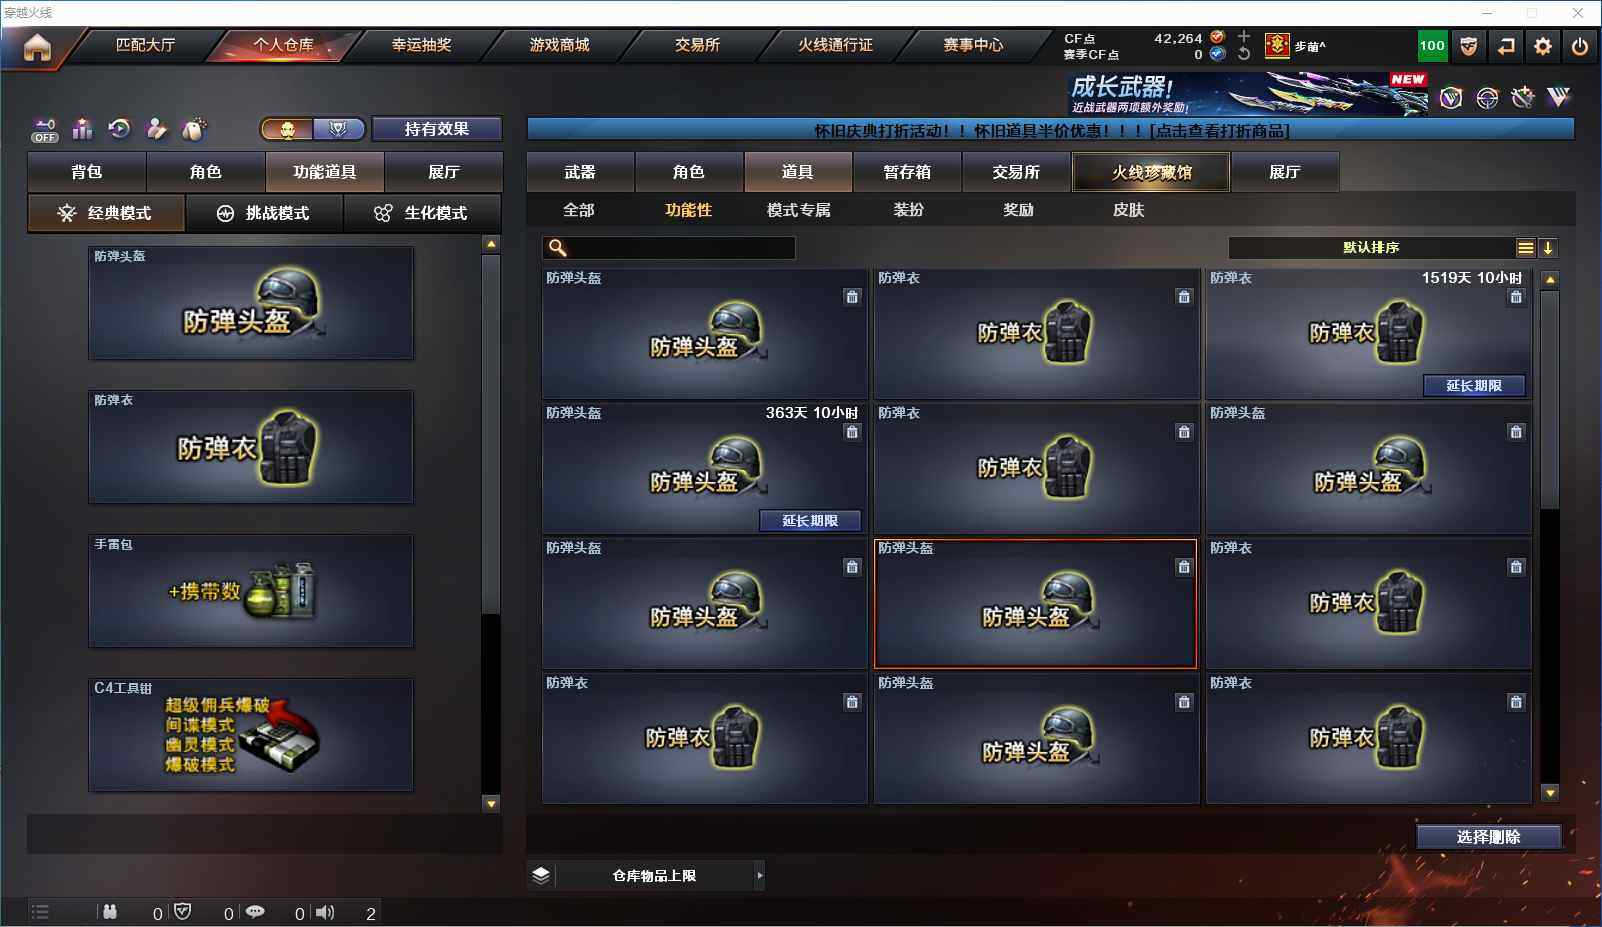The image size is (1602, 927).
Task: Return to lobby via the home icon
Action: coord(37,47)
